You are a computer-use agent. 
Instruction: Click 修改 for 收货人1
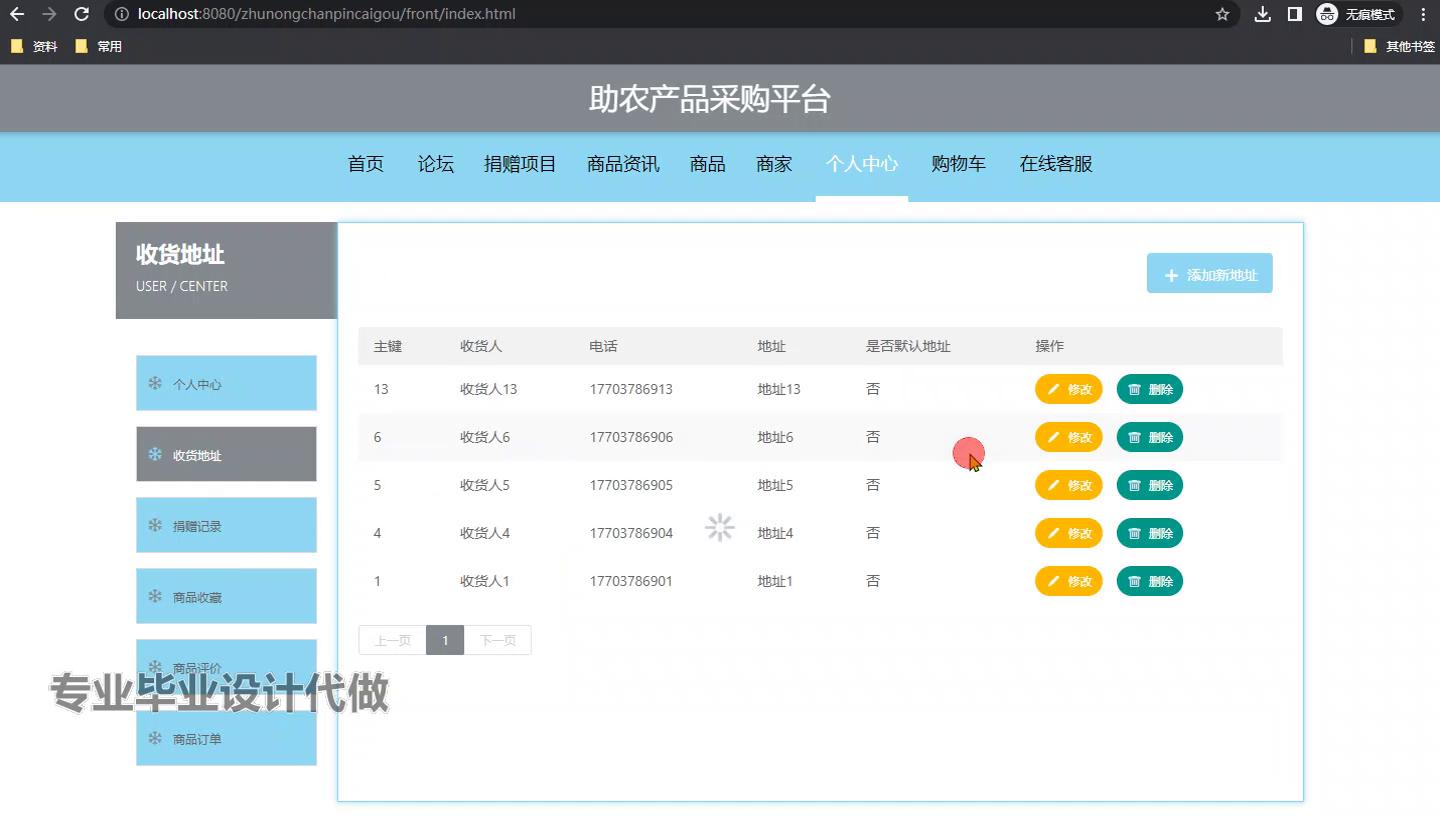1068,581
